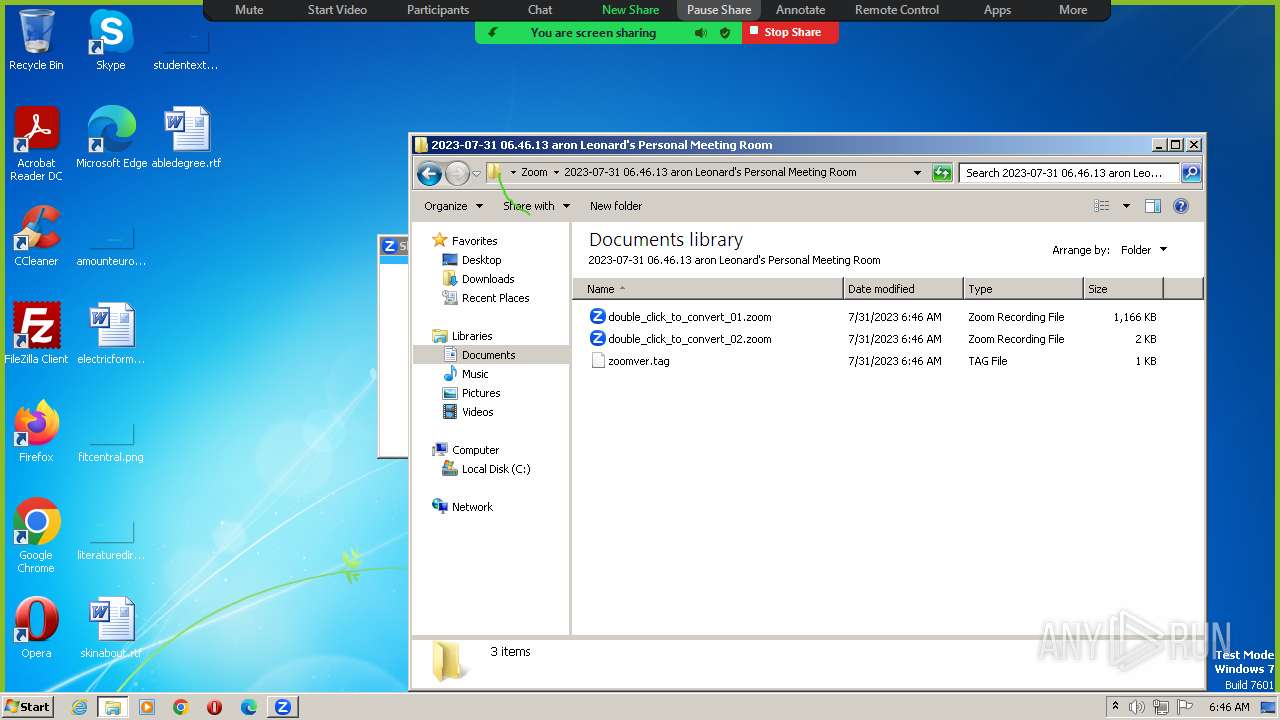The width and height of the screenshot is (1280, 720).
Task: Open Arrange by Folder dropdown
Action: (x=1143, y=250)
